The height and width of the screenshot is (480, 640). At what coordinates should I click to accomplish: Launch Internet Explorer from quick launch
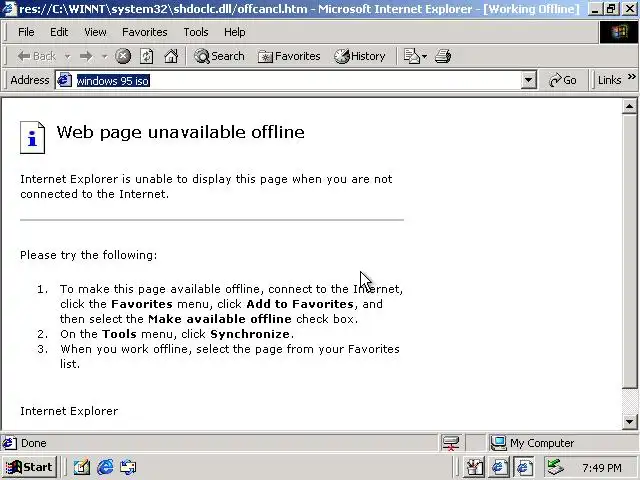pos(105,467)
